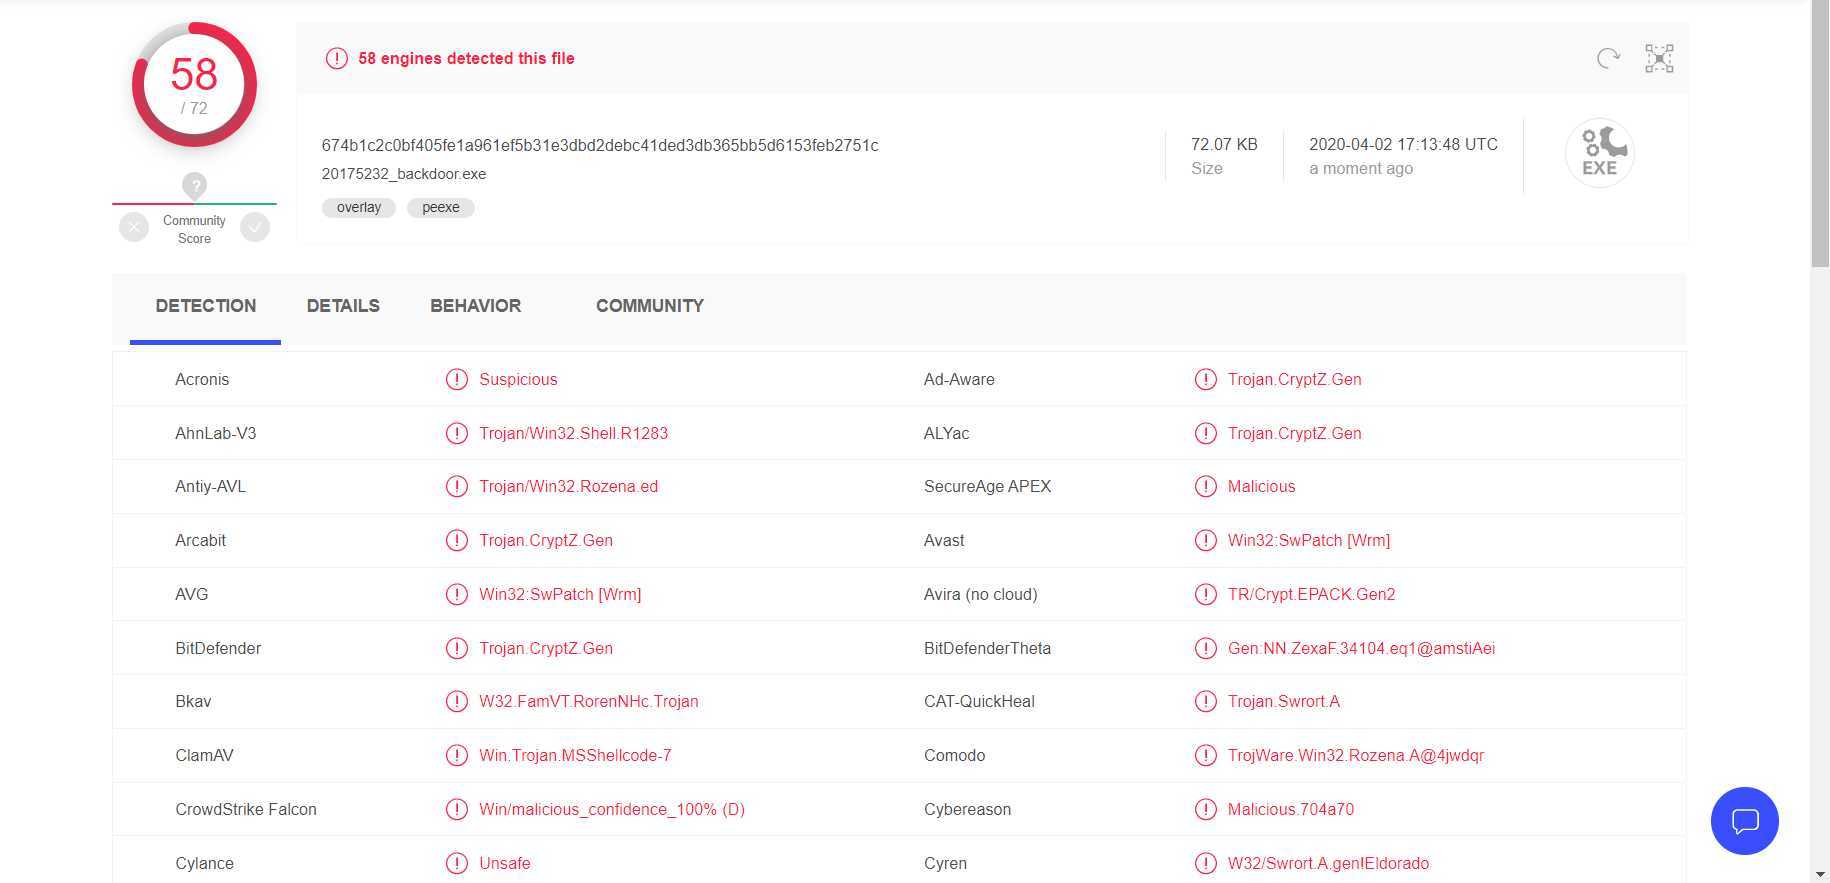
Task: Click 'Unsafe' result for Cylance
Action: [504, 863]
